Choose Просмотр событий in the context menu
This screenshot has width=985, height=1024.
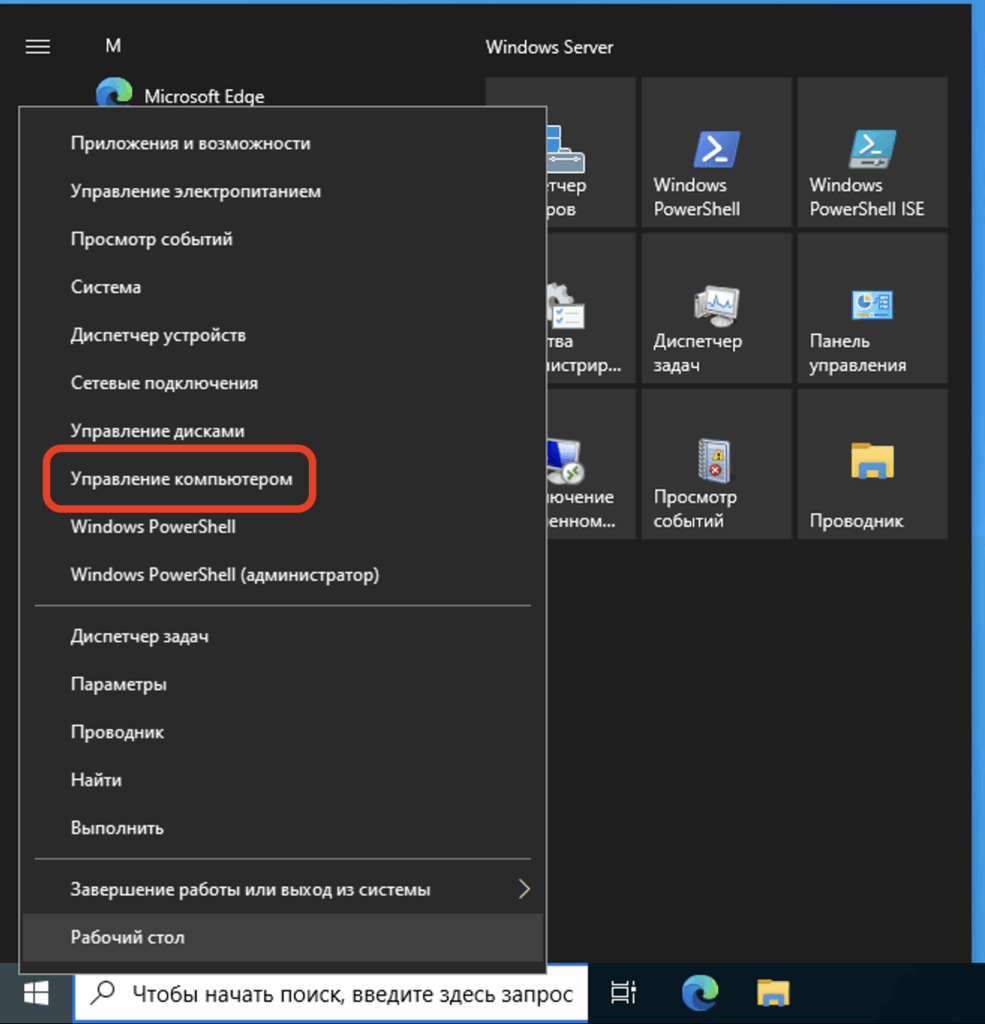pyautogui.click(x=283, y=239)
